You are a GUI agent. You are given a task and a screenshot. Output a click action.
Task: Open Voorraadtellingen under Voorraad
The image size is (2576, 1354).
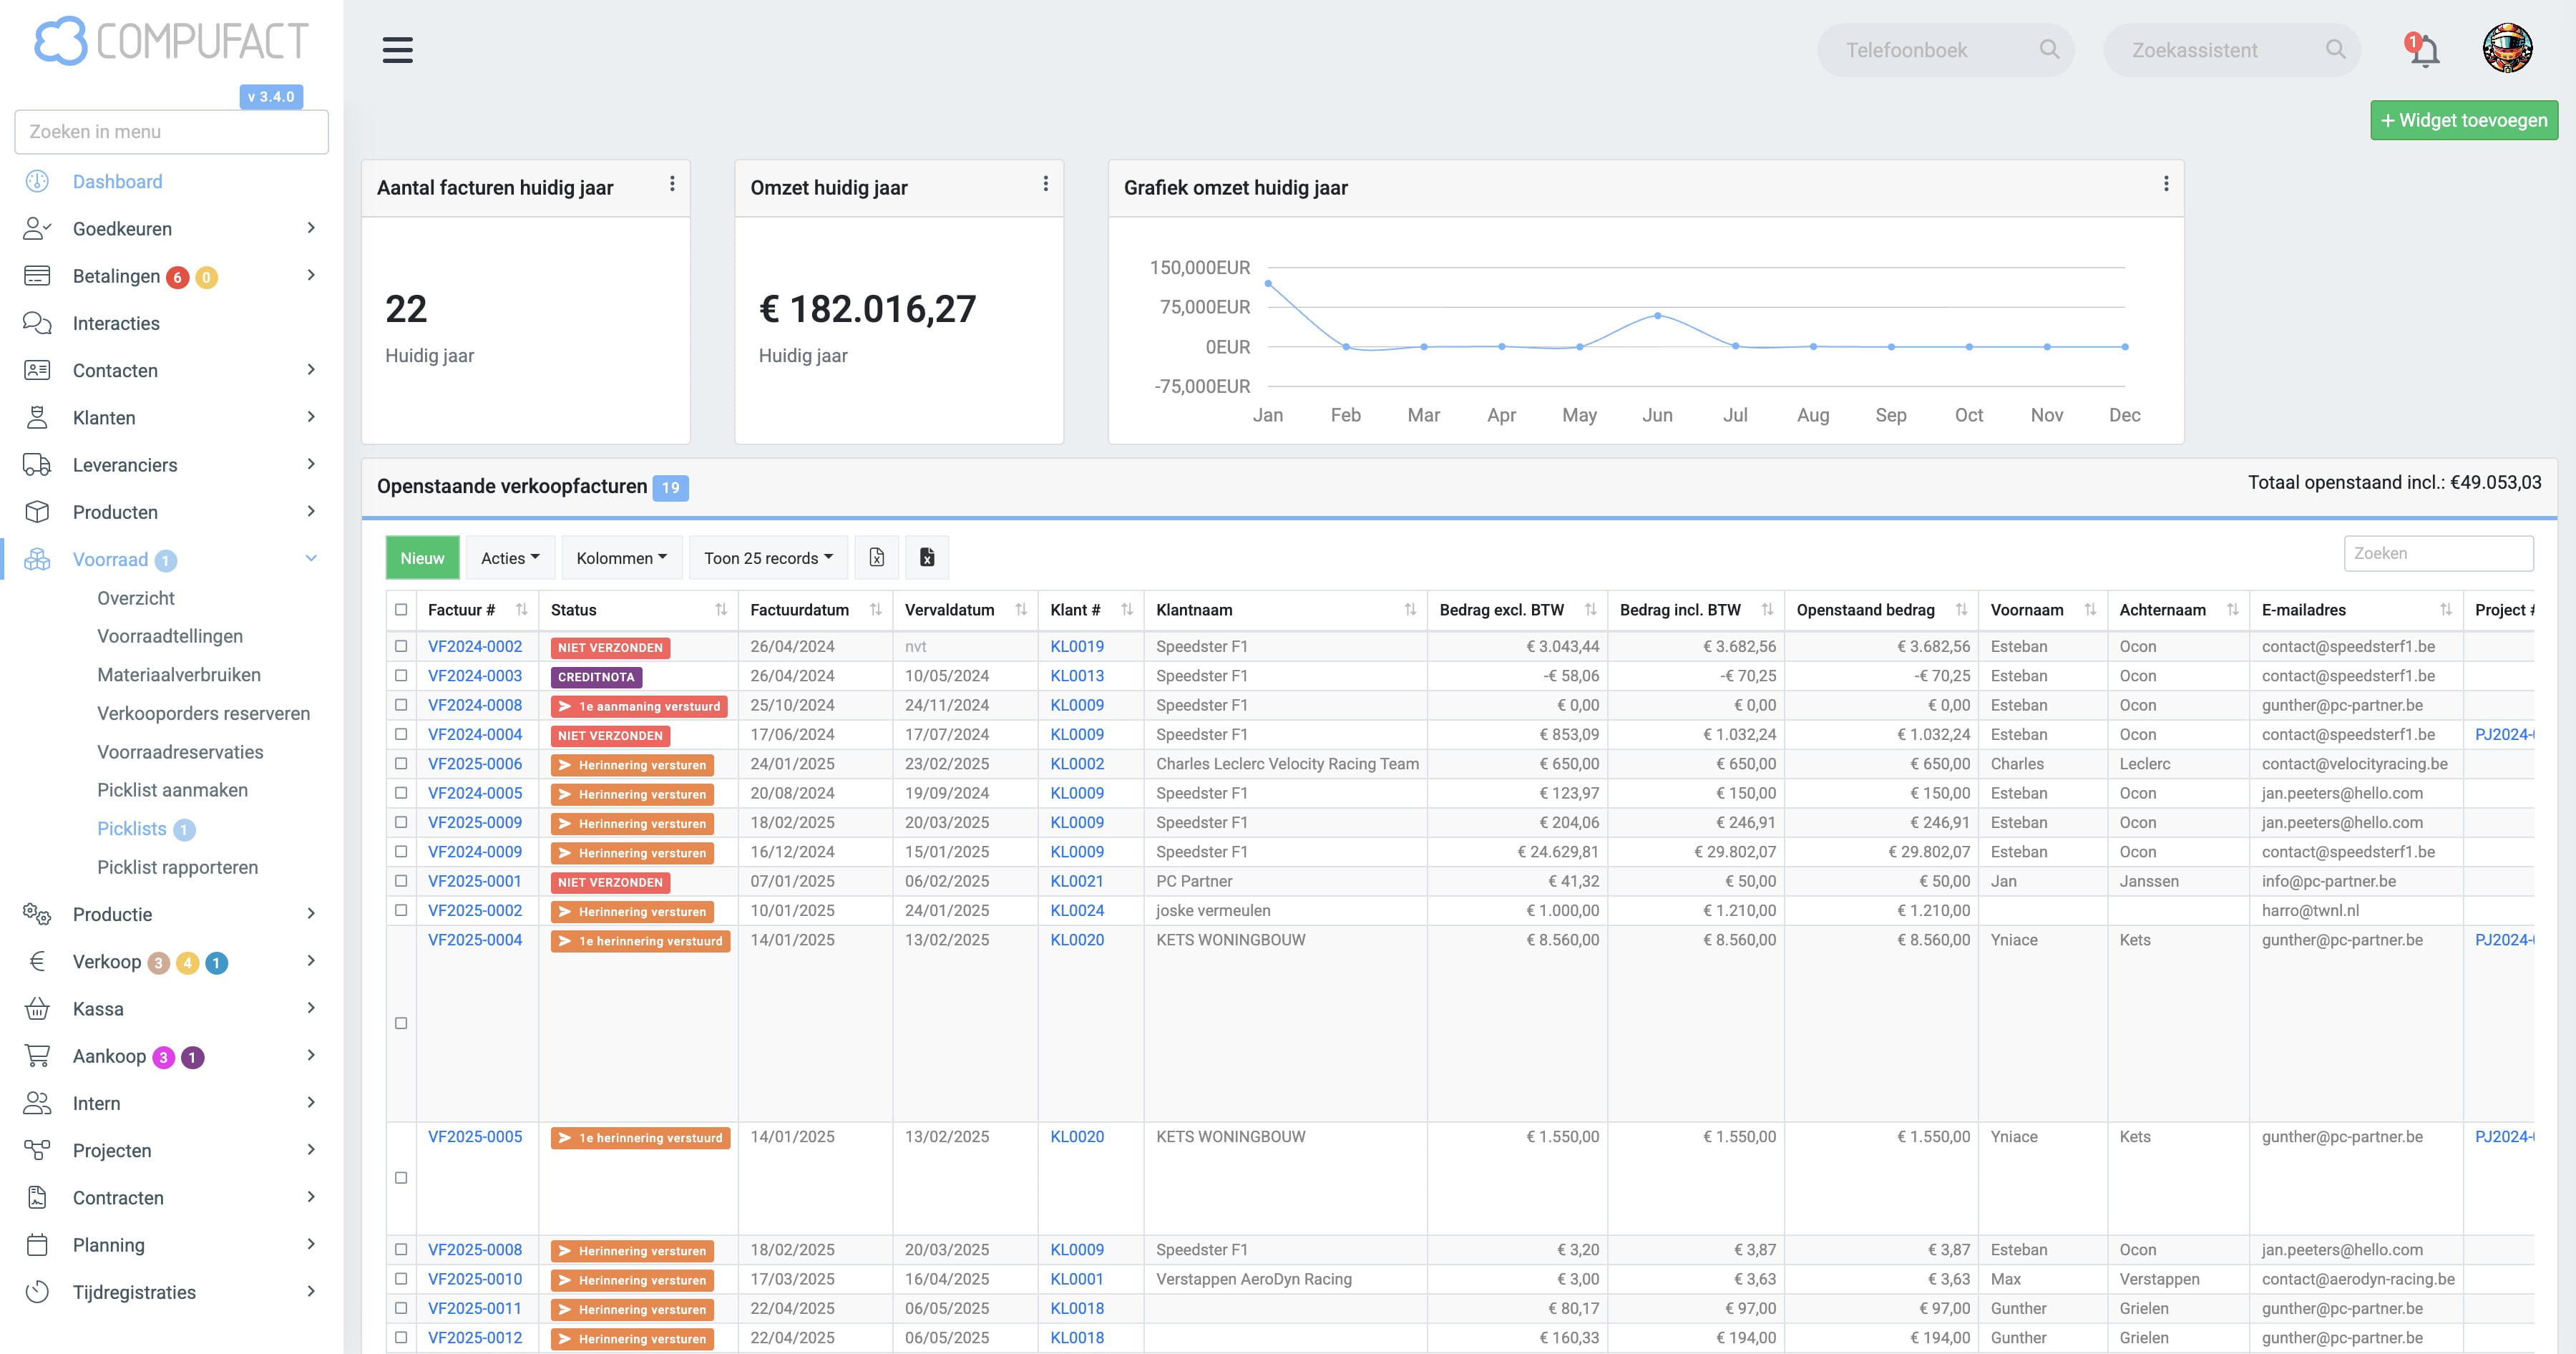170,636
